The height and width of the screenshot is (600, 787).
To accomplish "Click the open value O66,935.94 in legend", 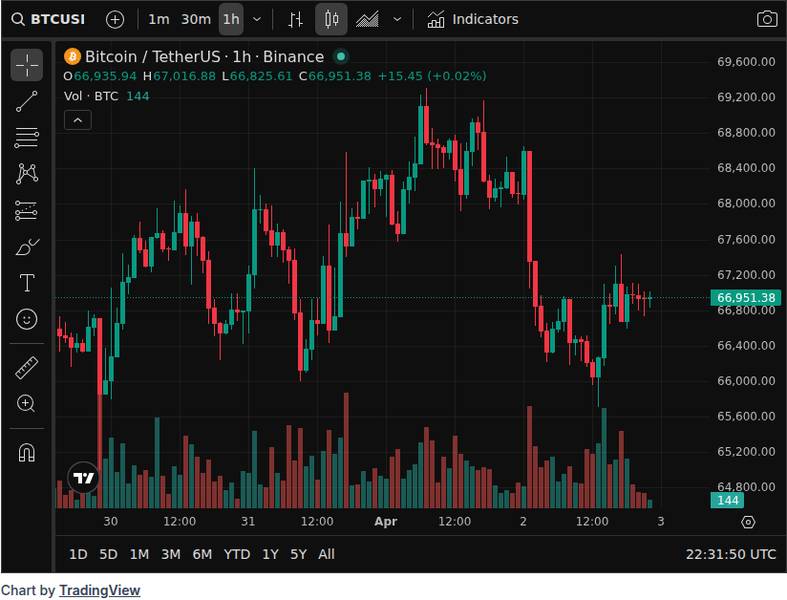I will (100, 76).
